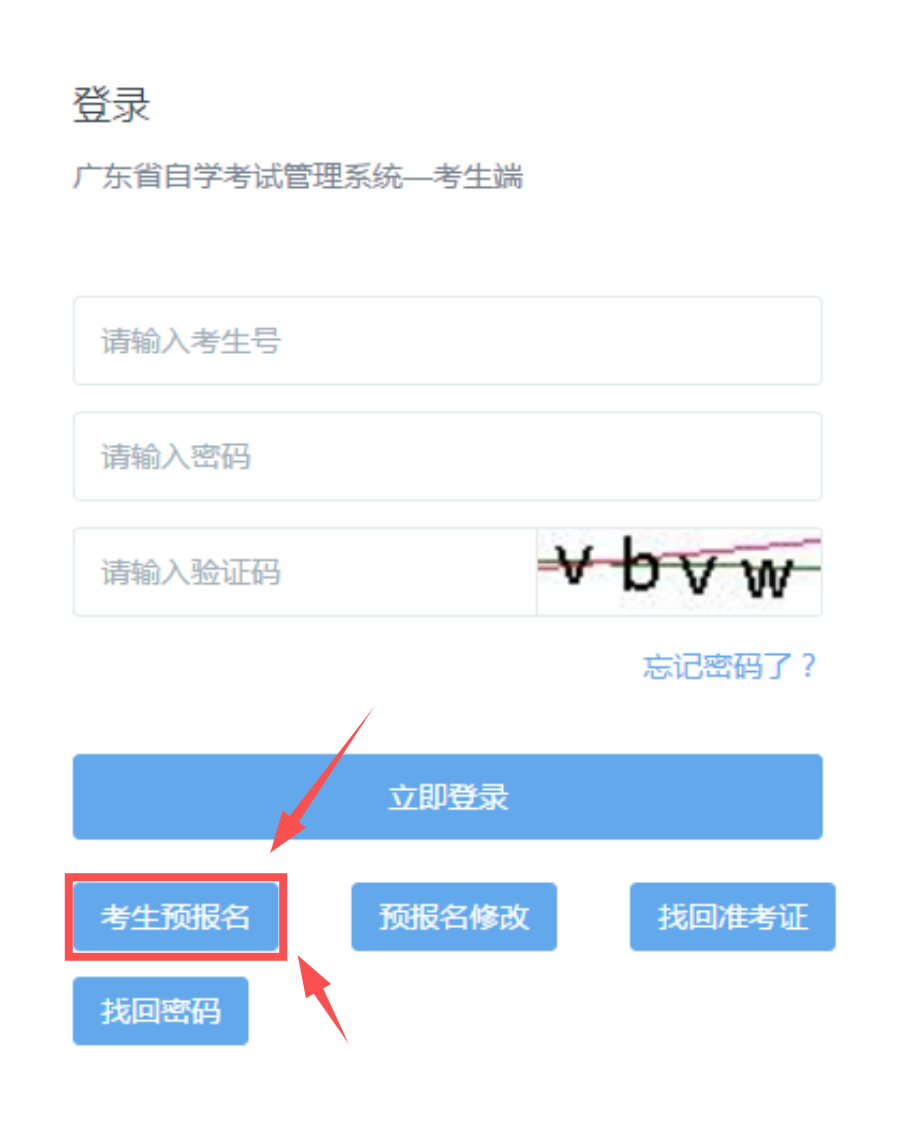Click the 请输入考生号 input field
The width and height of the screenshot is (900, 1146).
pyautogui.click(x=447, y=341)
